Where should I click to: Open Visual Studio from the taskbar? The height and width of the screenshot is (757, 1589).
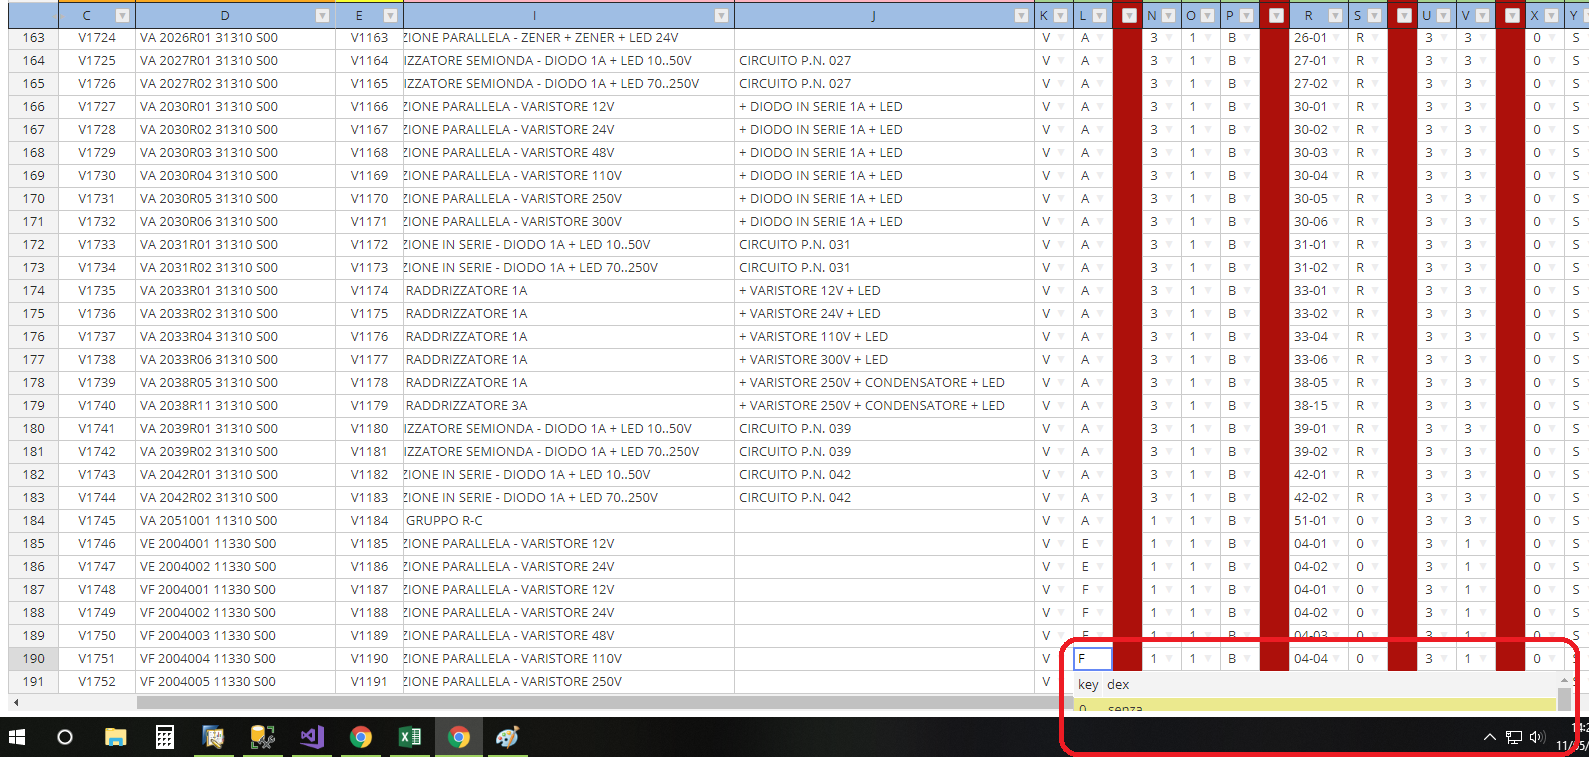[x=312, y=737]
